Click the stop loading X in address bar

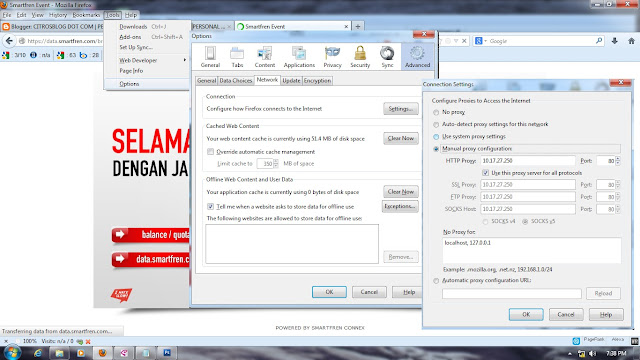click(464, 41)
